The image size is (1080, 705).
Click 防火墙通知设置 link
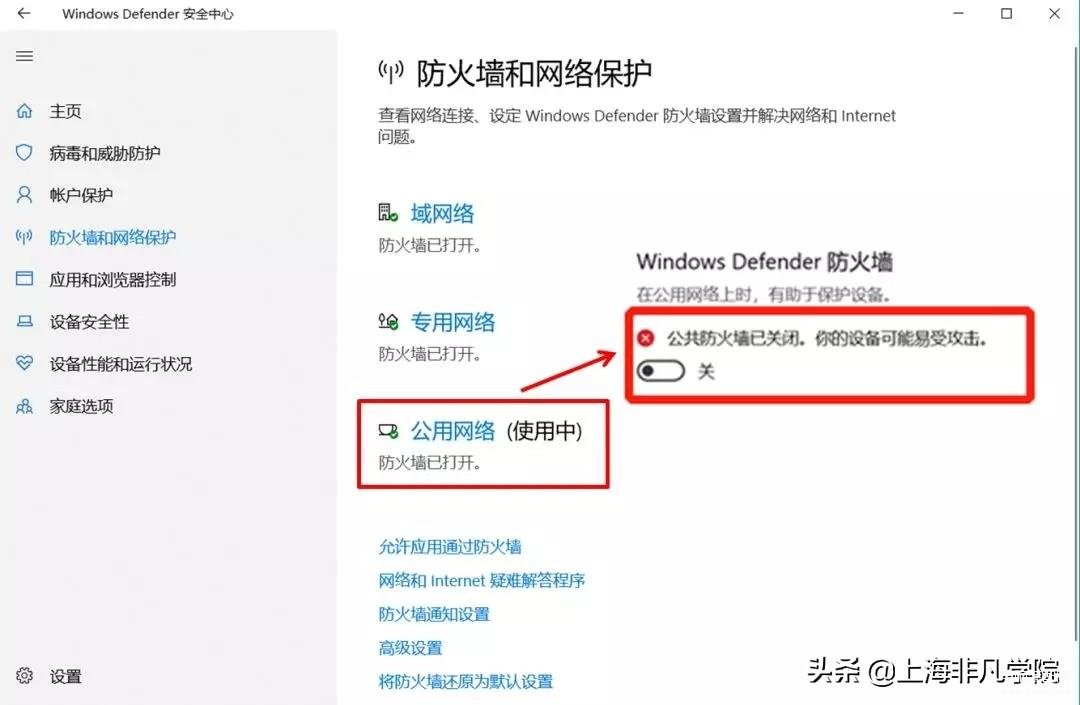(x=434, y=614)
